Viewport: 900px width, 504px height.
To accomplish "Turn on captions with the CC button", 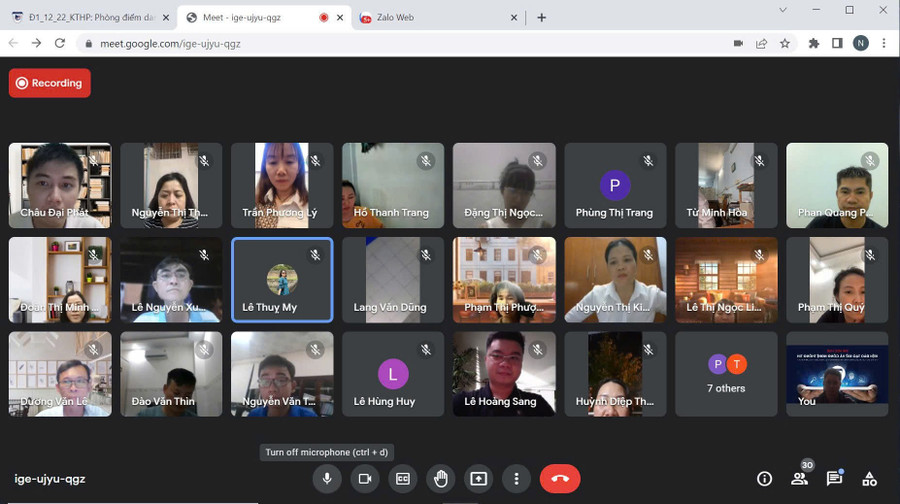I will pos(403,479).
